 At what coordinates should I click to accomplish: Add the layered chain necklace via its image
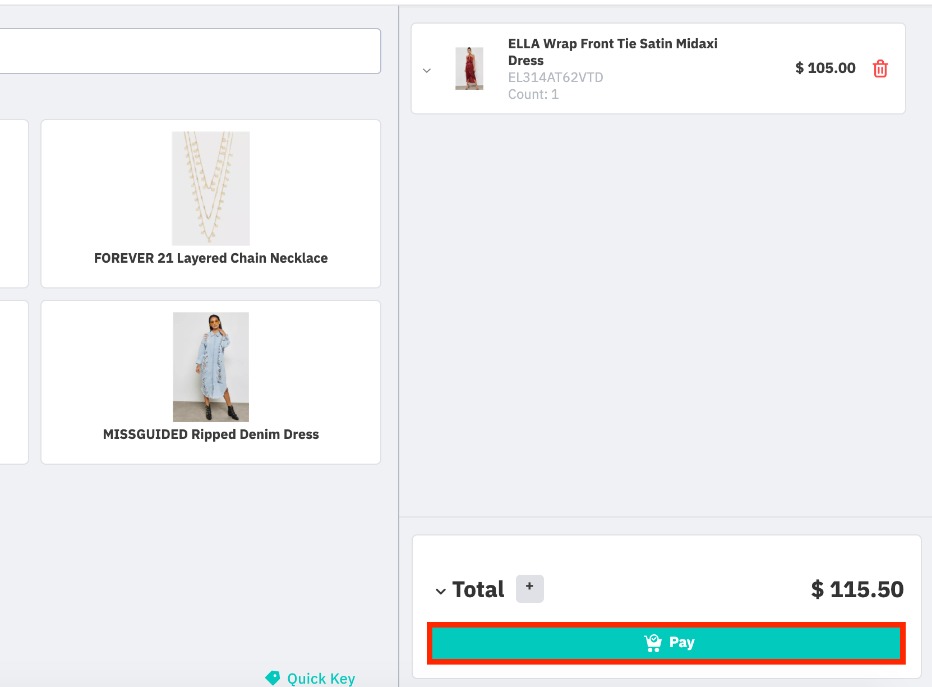coord(210,188)
